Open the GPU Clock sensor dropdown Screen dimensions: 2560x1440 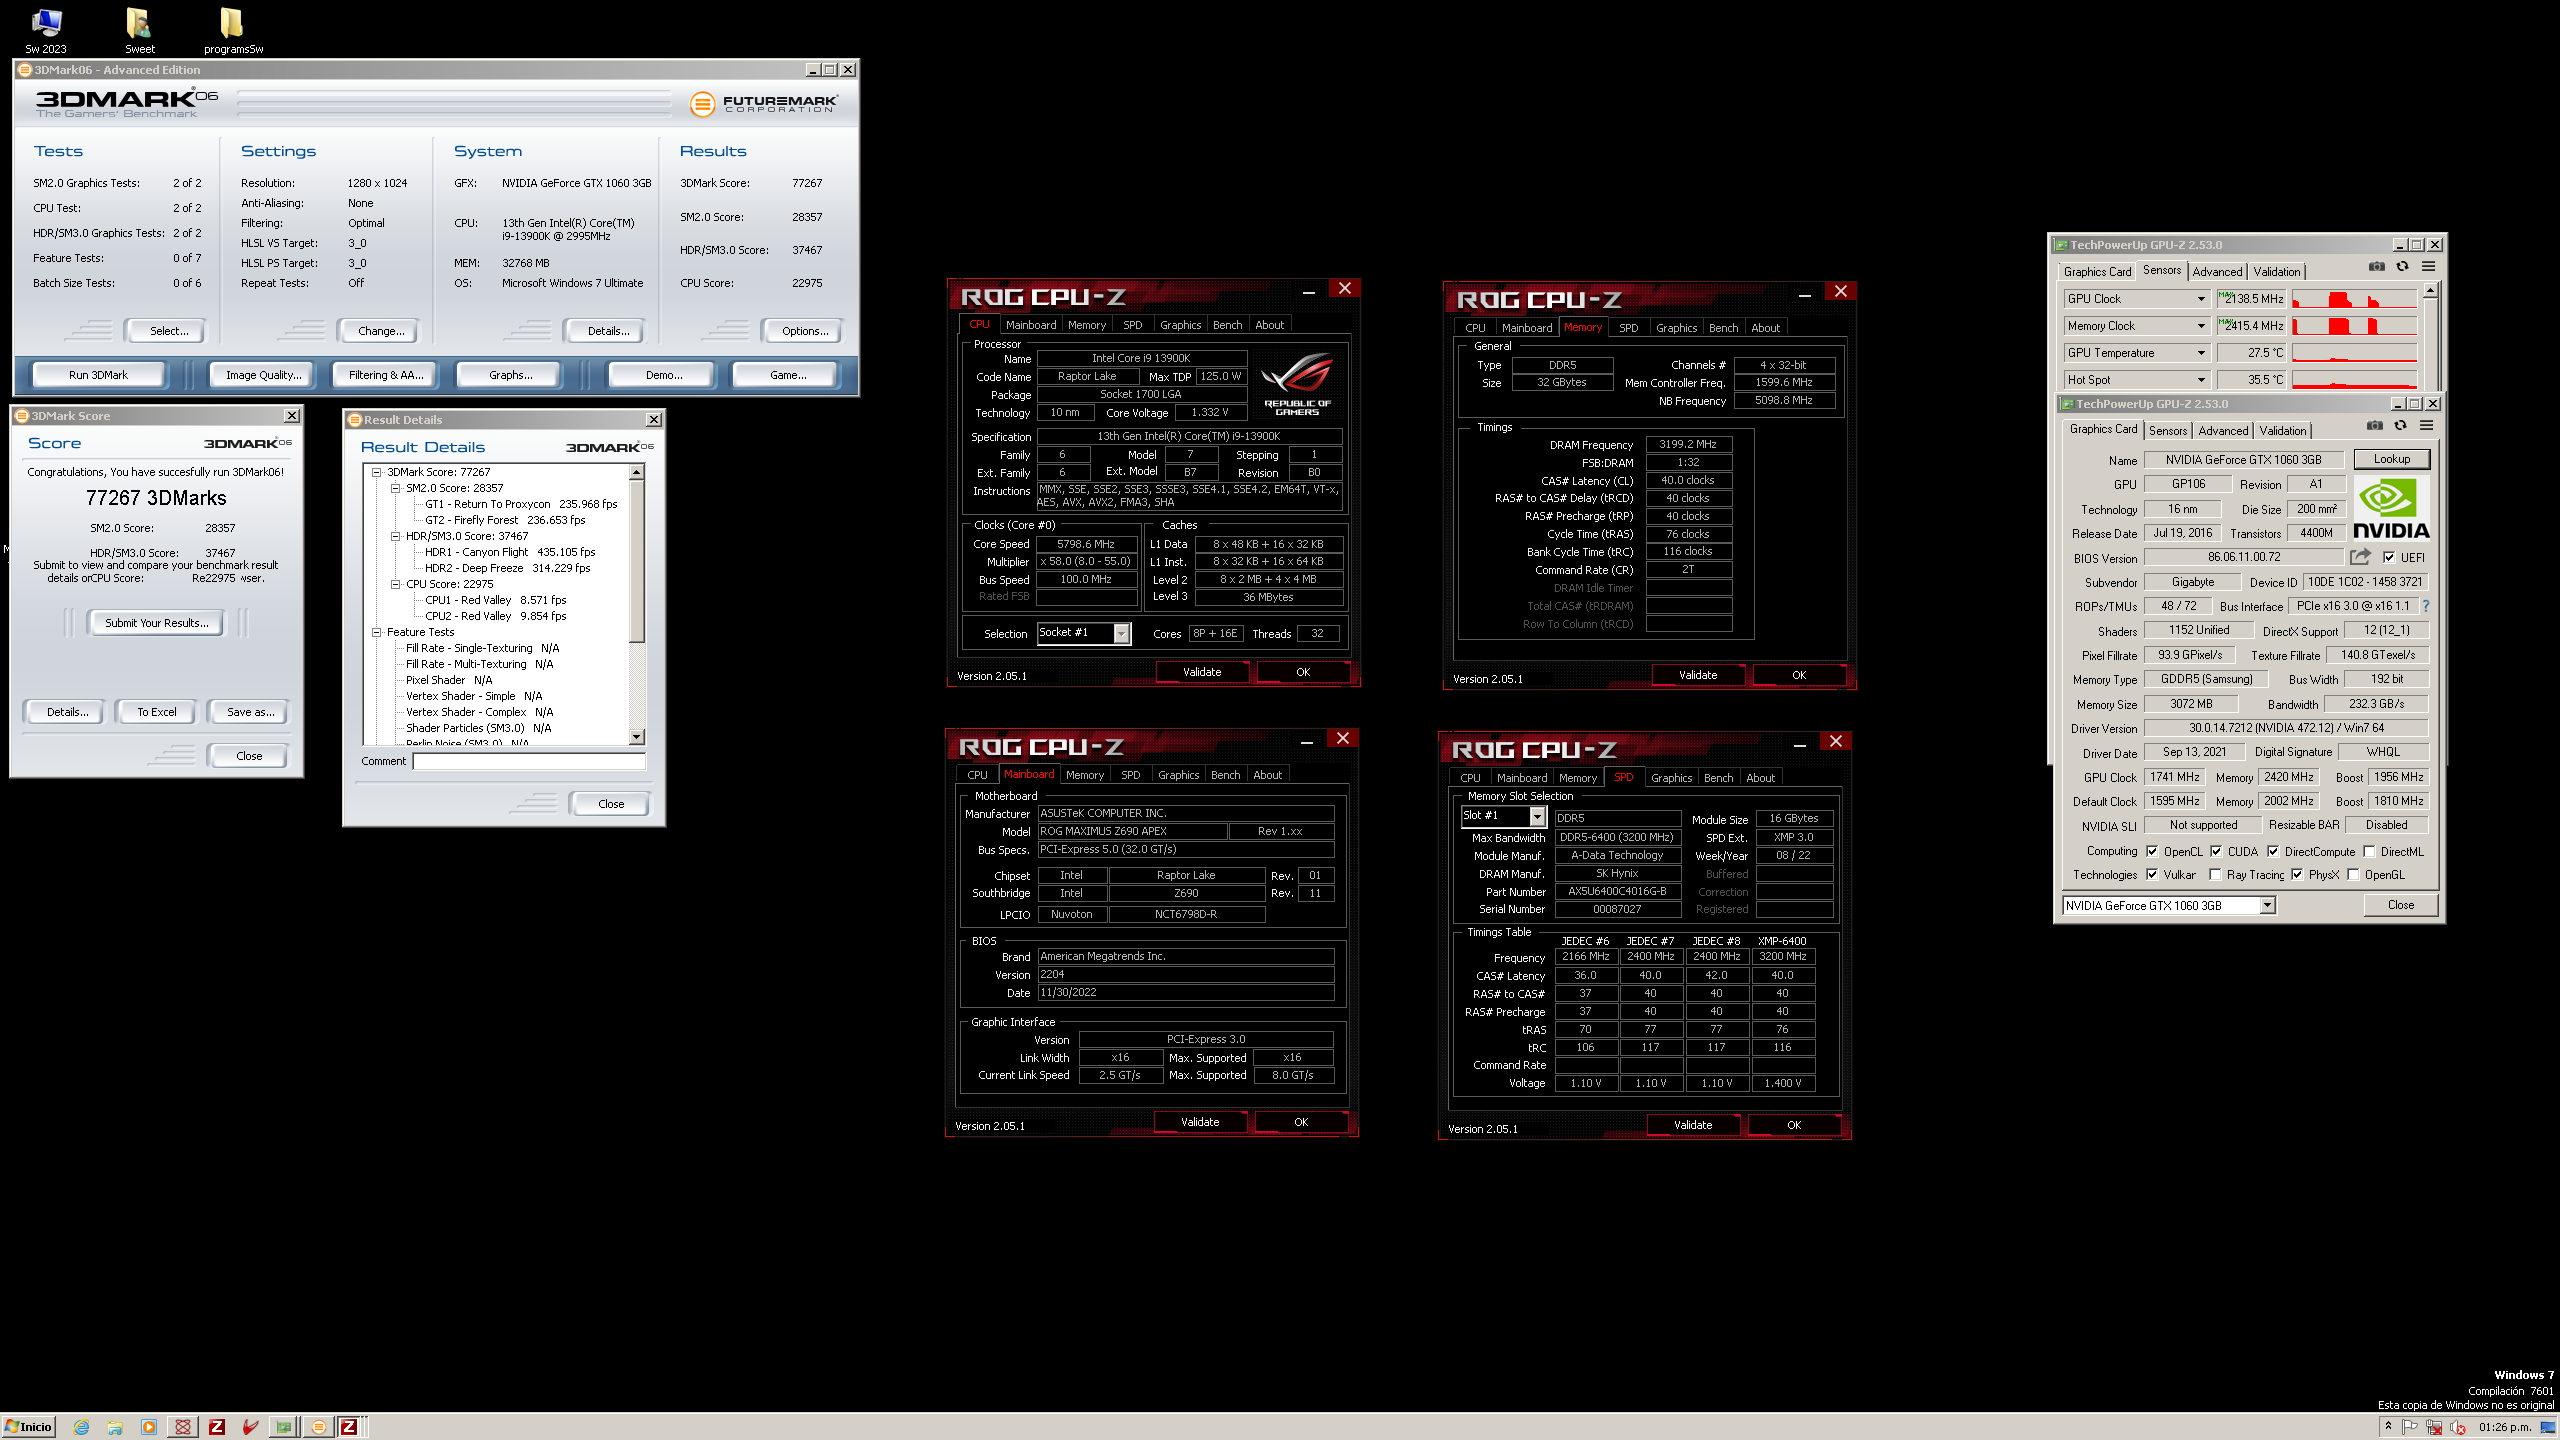(2200, 299)
